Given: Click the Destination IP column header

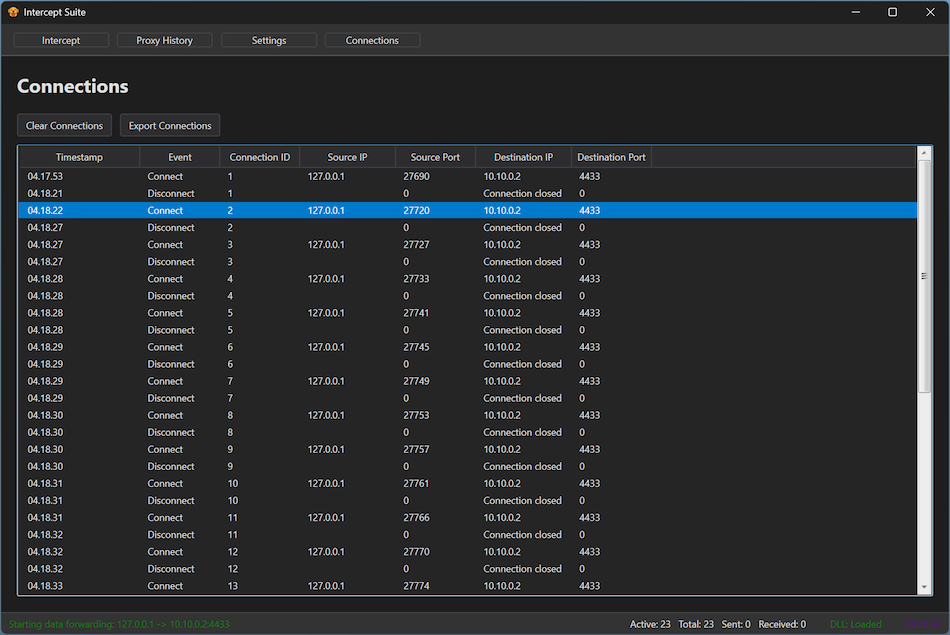Looking at the screenshot, I should point(523,157).
